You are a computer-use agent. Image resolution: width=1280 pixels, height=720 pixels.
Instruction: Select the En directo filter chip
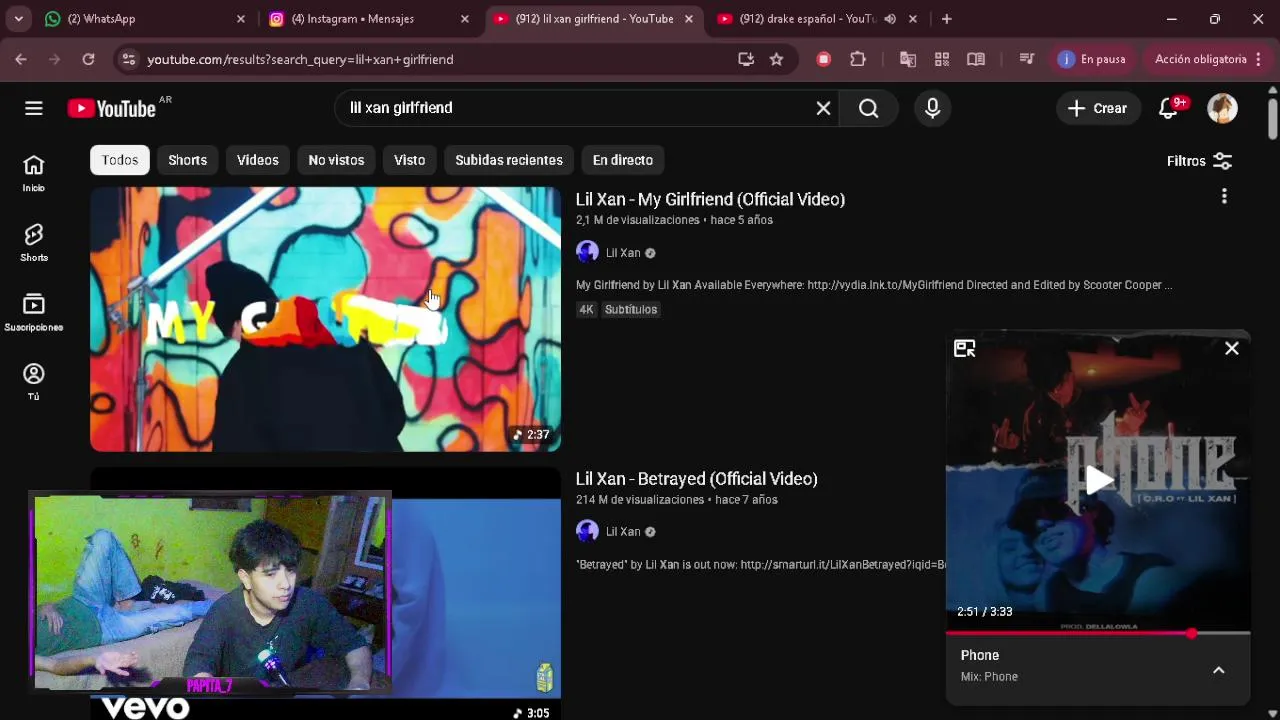coord(623,160)
